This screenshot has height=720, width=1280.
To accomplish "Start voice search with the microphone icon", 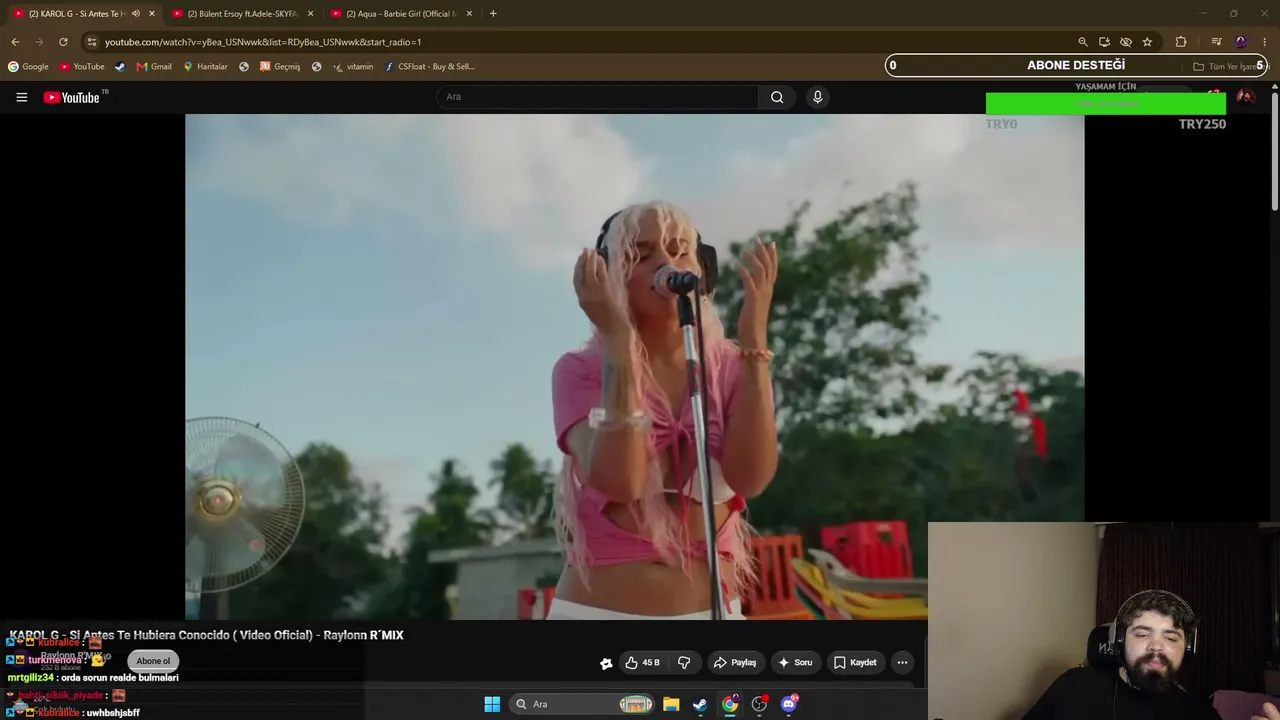I will [817, 97].
